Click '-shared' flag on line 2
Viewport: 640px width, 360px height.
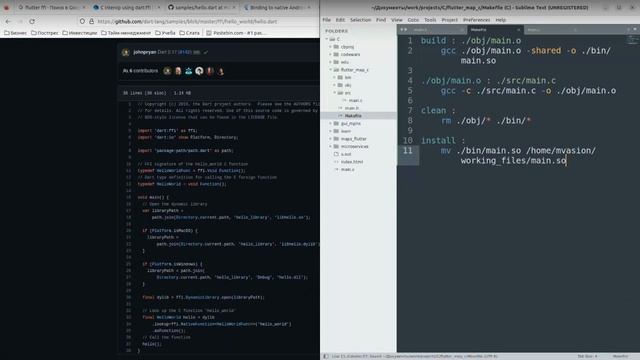(544, 51)
